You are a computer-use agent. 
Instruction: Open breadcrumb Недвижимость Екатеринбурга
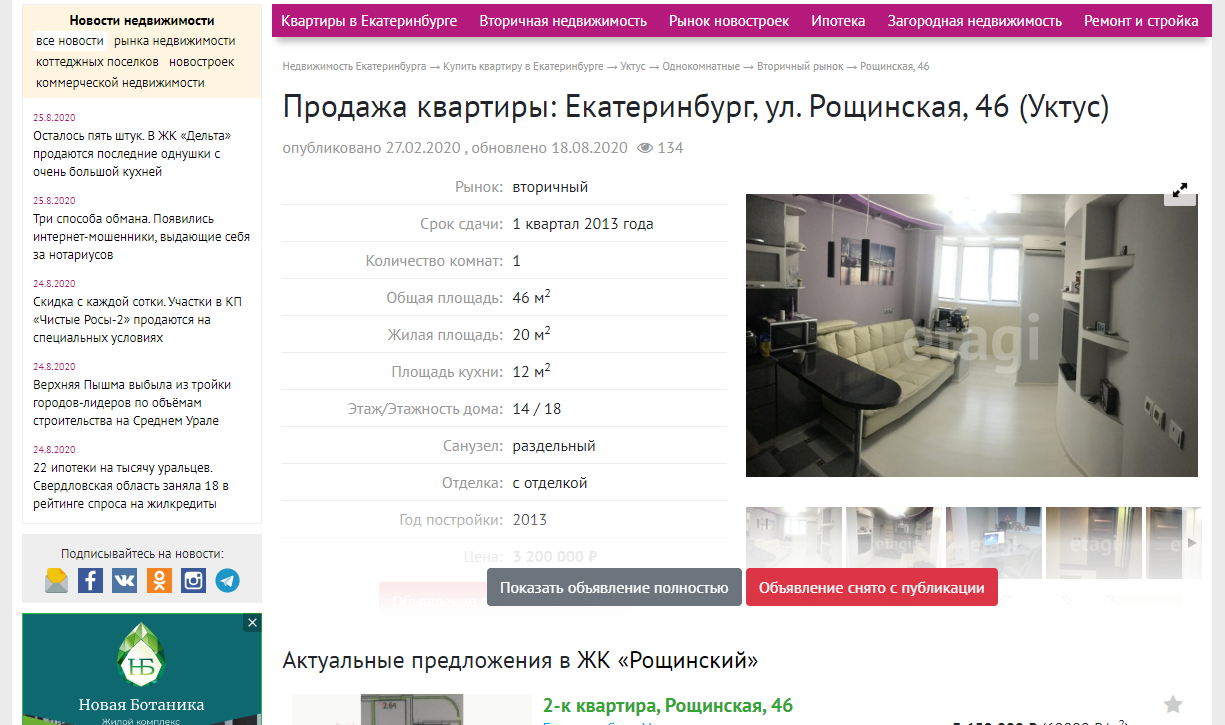tap(355, 67)
